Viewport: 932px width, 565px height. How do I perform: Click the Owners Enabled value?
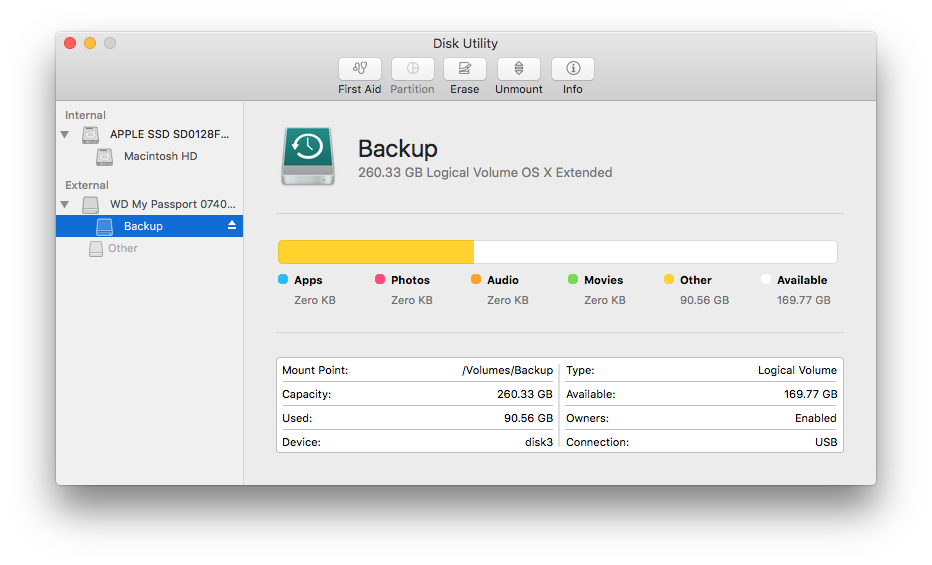tap(816, 418)
